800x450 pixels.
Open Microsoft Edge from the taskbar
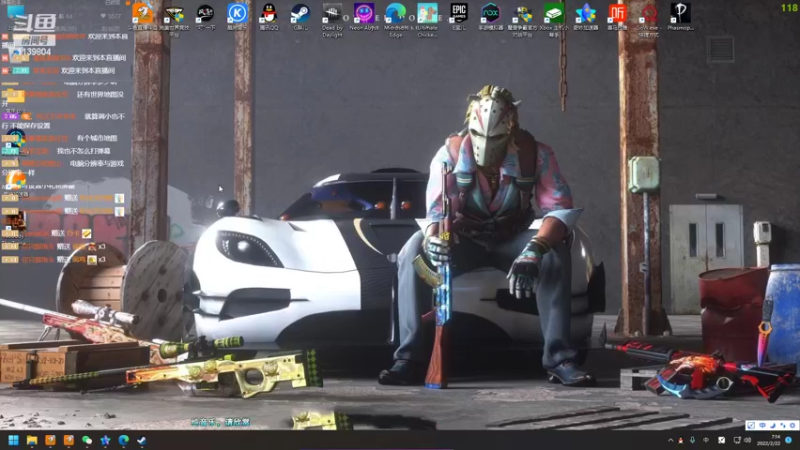pos(124,440)
